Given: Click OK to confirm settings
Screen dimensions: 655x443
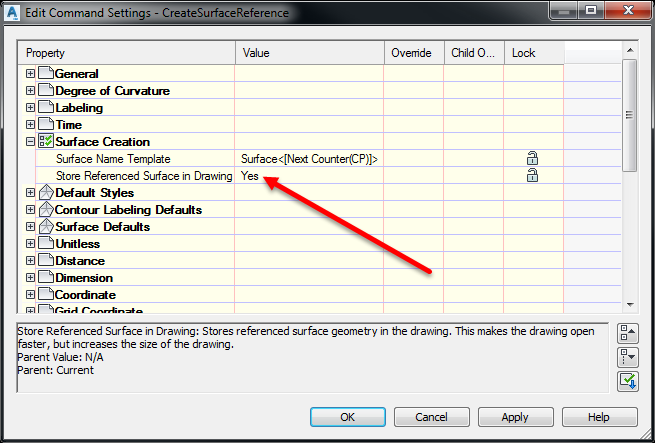Looking at the screenshot, I should pyautogui.click(x=348, y=417).
